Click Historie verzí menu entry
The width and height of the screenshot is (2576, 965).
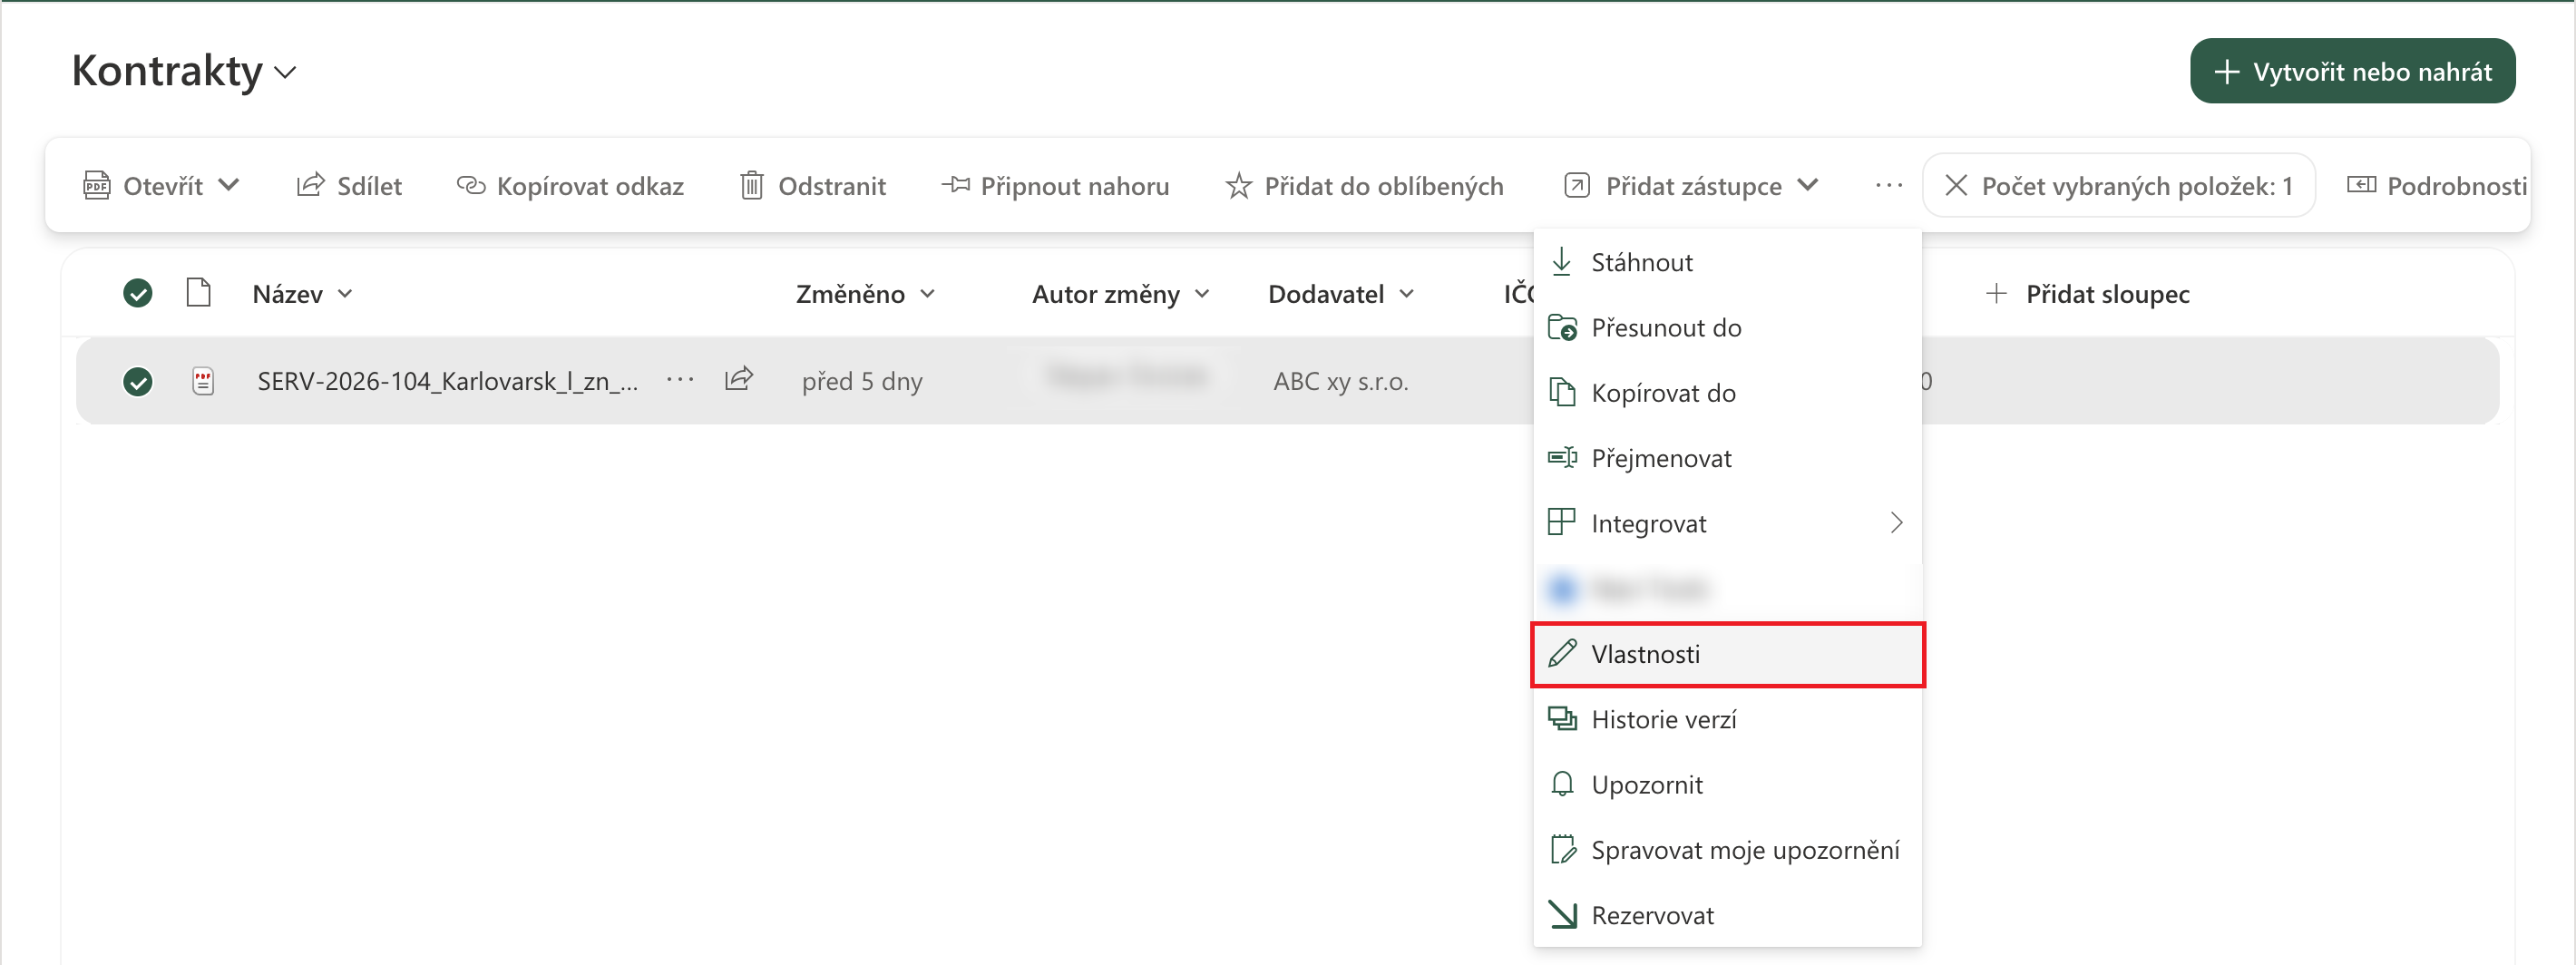1727,719
